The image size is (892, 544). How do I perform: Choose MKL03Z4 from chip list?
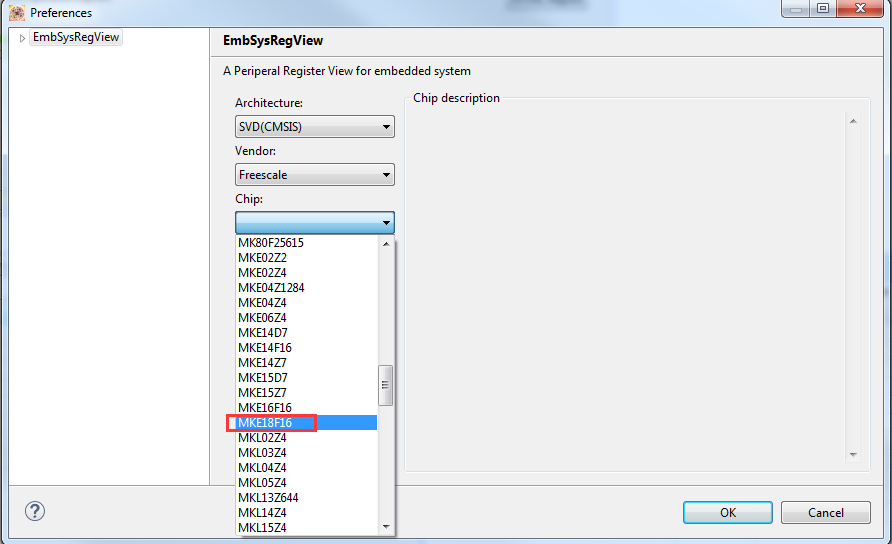click(x=307, y=452)
